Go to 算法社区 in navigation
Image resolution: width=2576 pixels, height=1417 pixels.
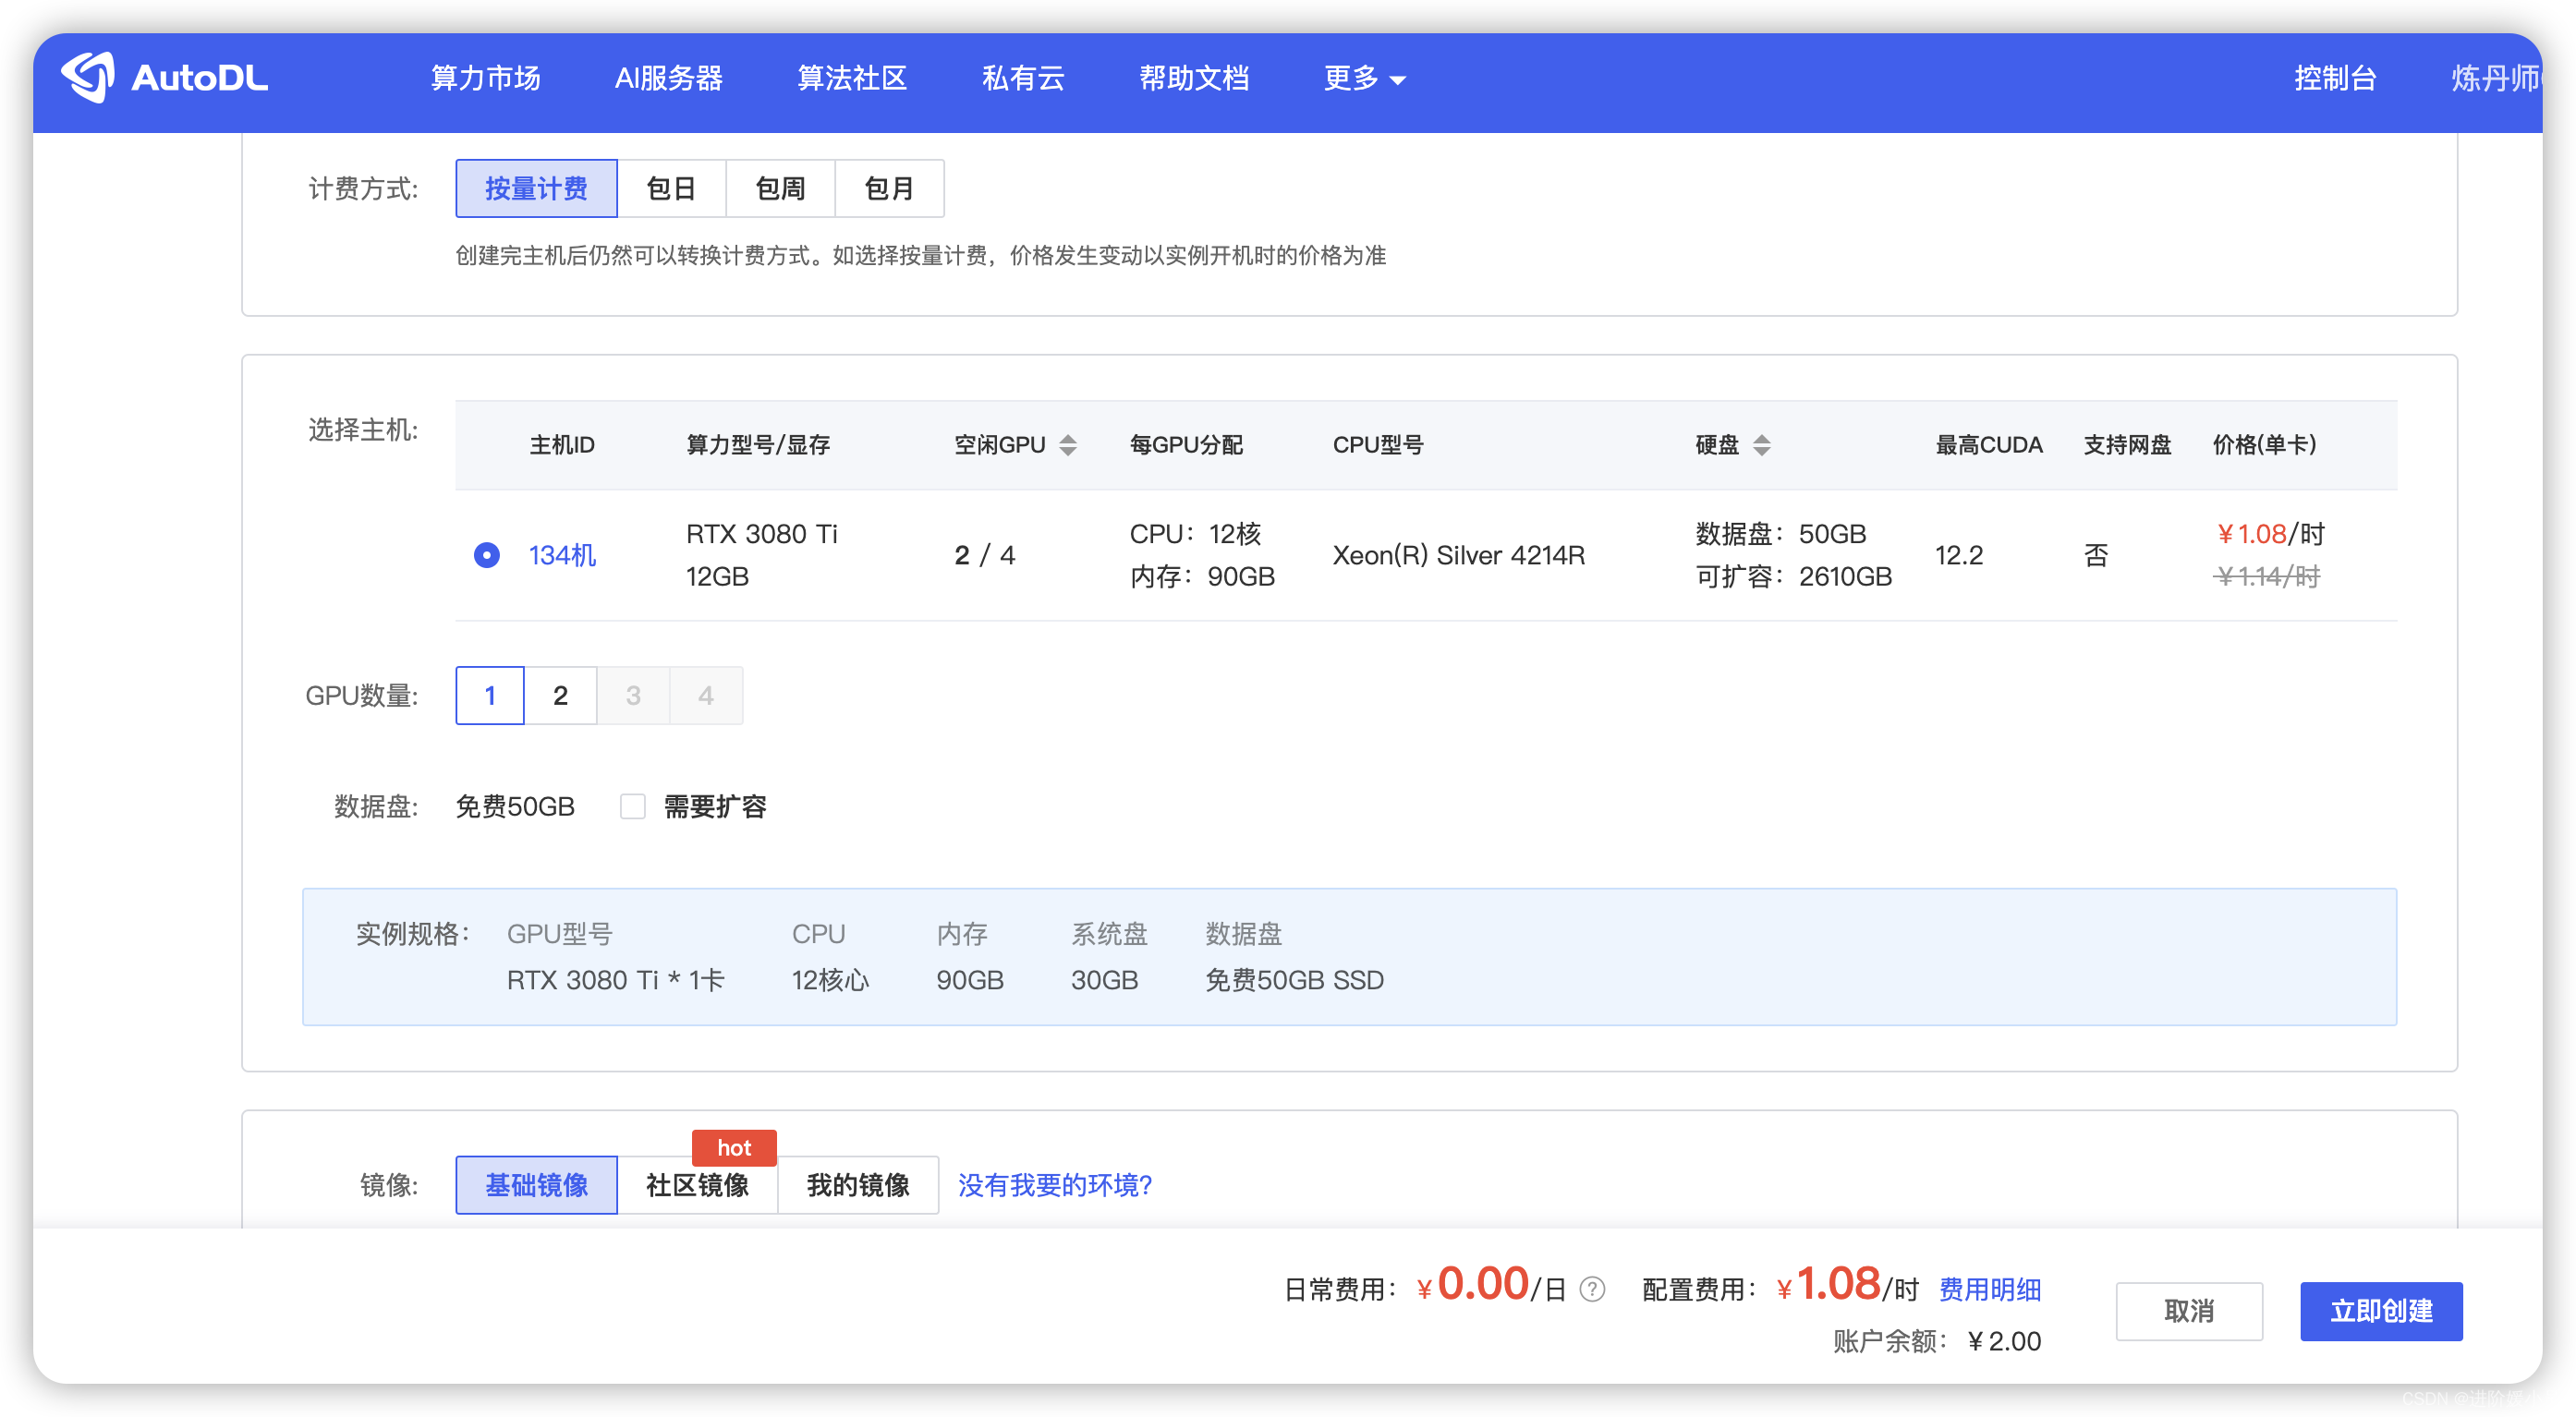(852, 78)
